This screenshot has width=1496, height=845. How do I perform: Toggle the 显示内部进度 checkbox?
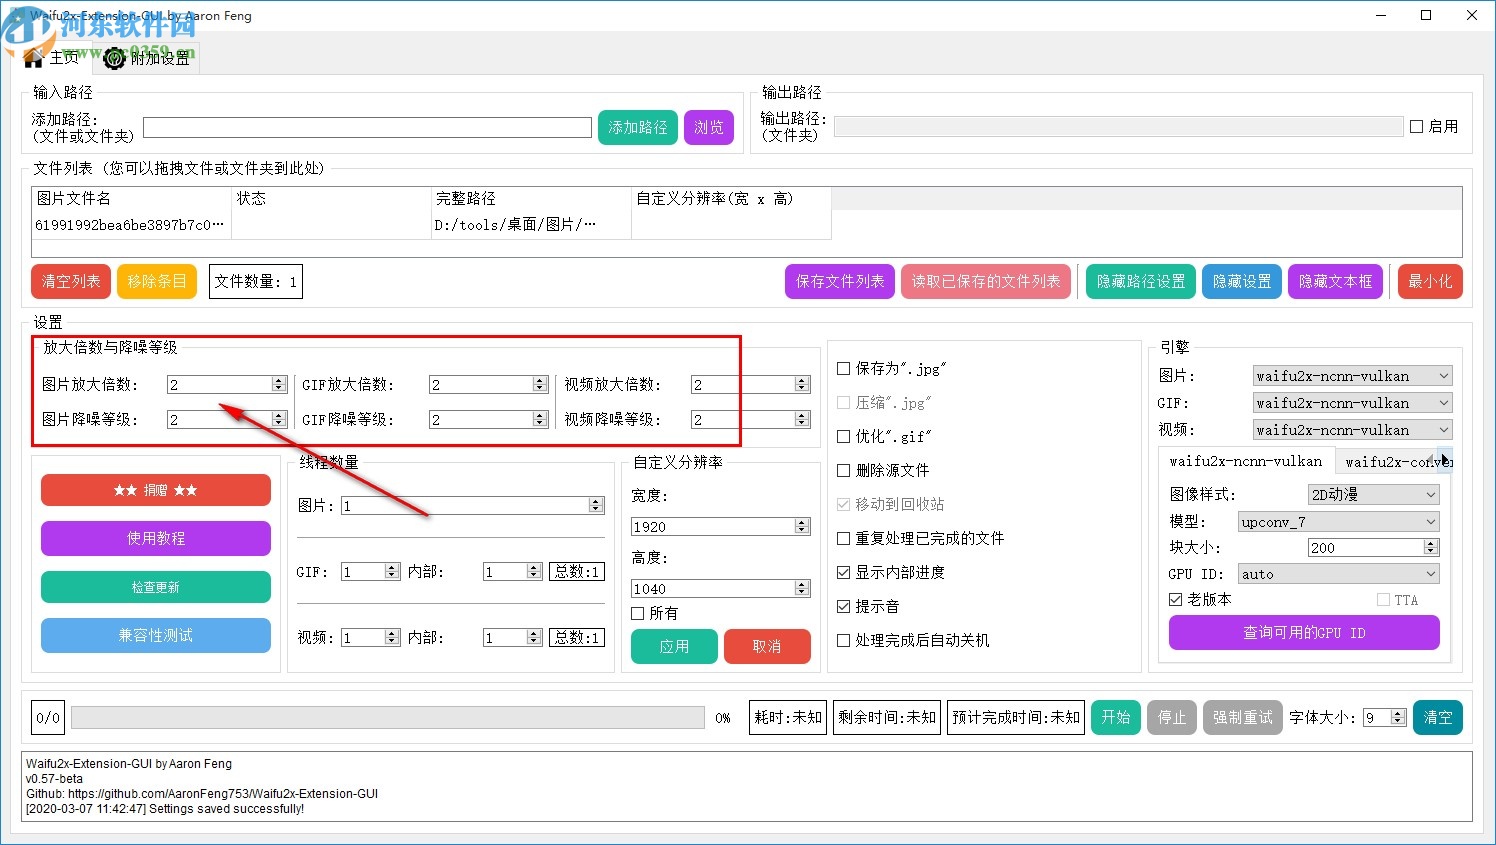click(843, 572)
